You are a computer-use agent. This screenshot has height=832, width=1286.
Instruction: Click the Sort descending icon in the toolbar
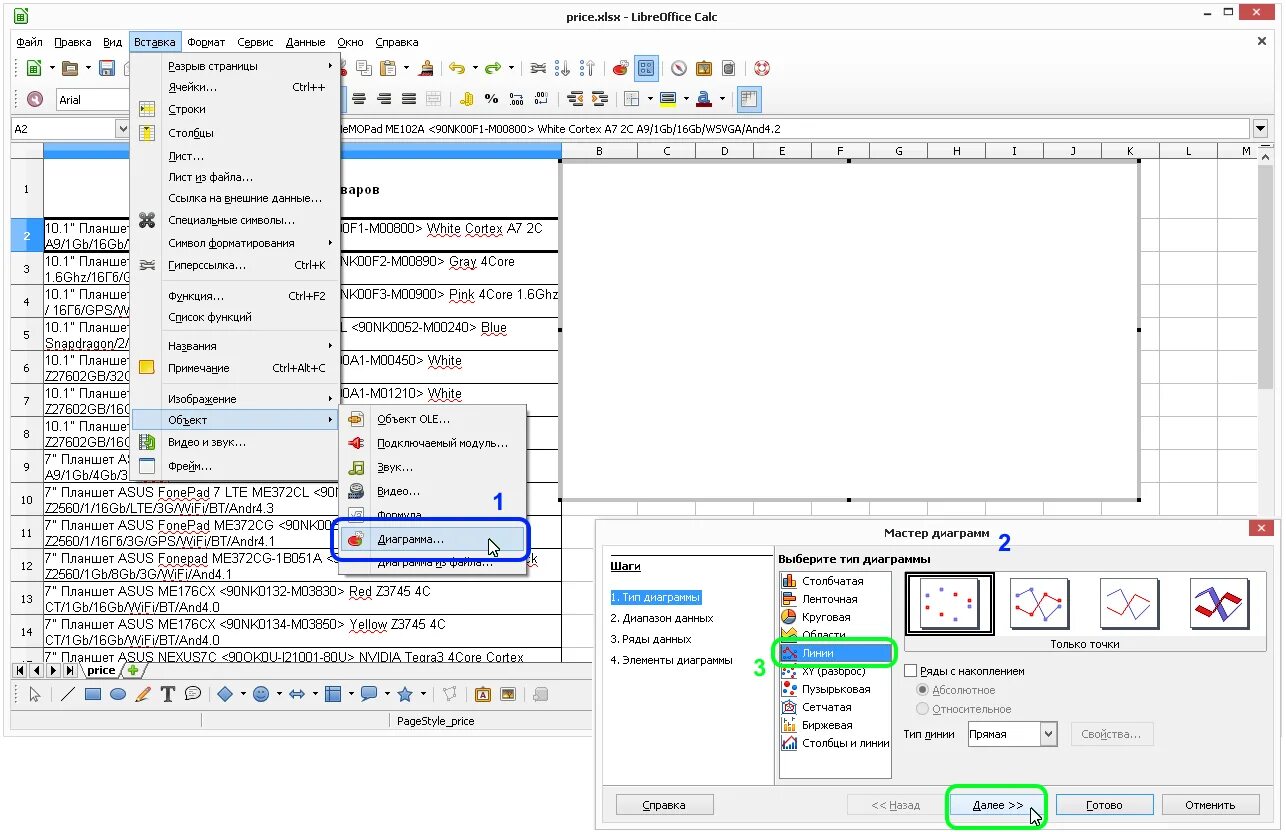point(587,68)
